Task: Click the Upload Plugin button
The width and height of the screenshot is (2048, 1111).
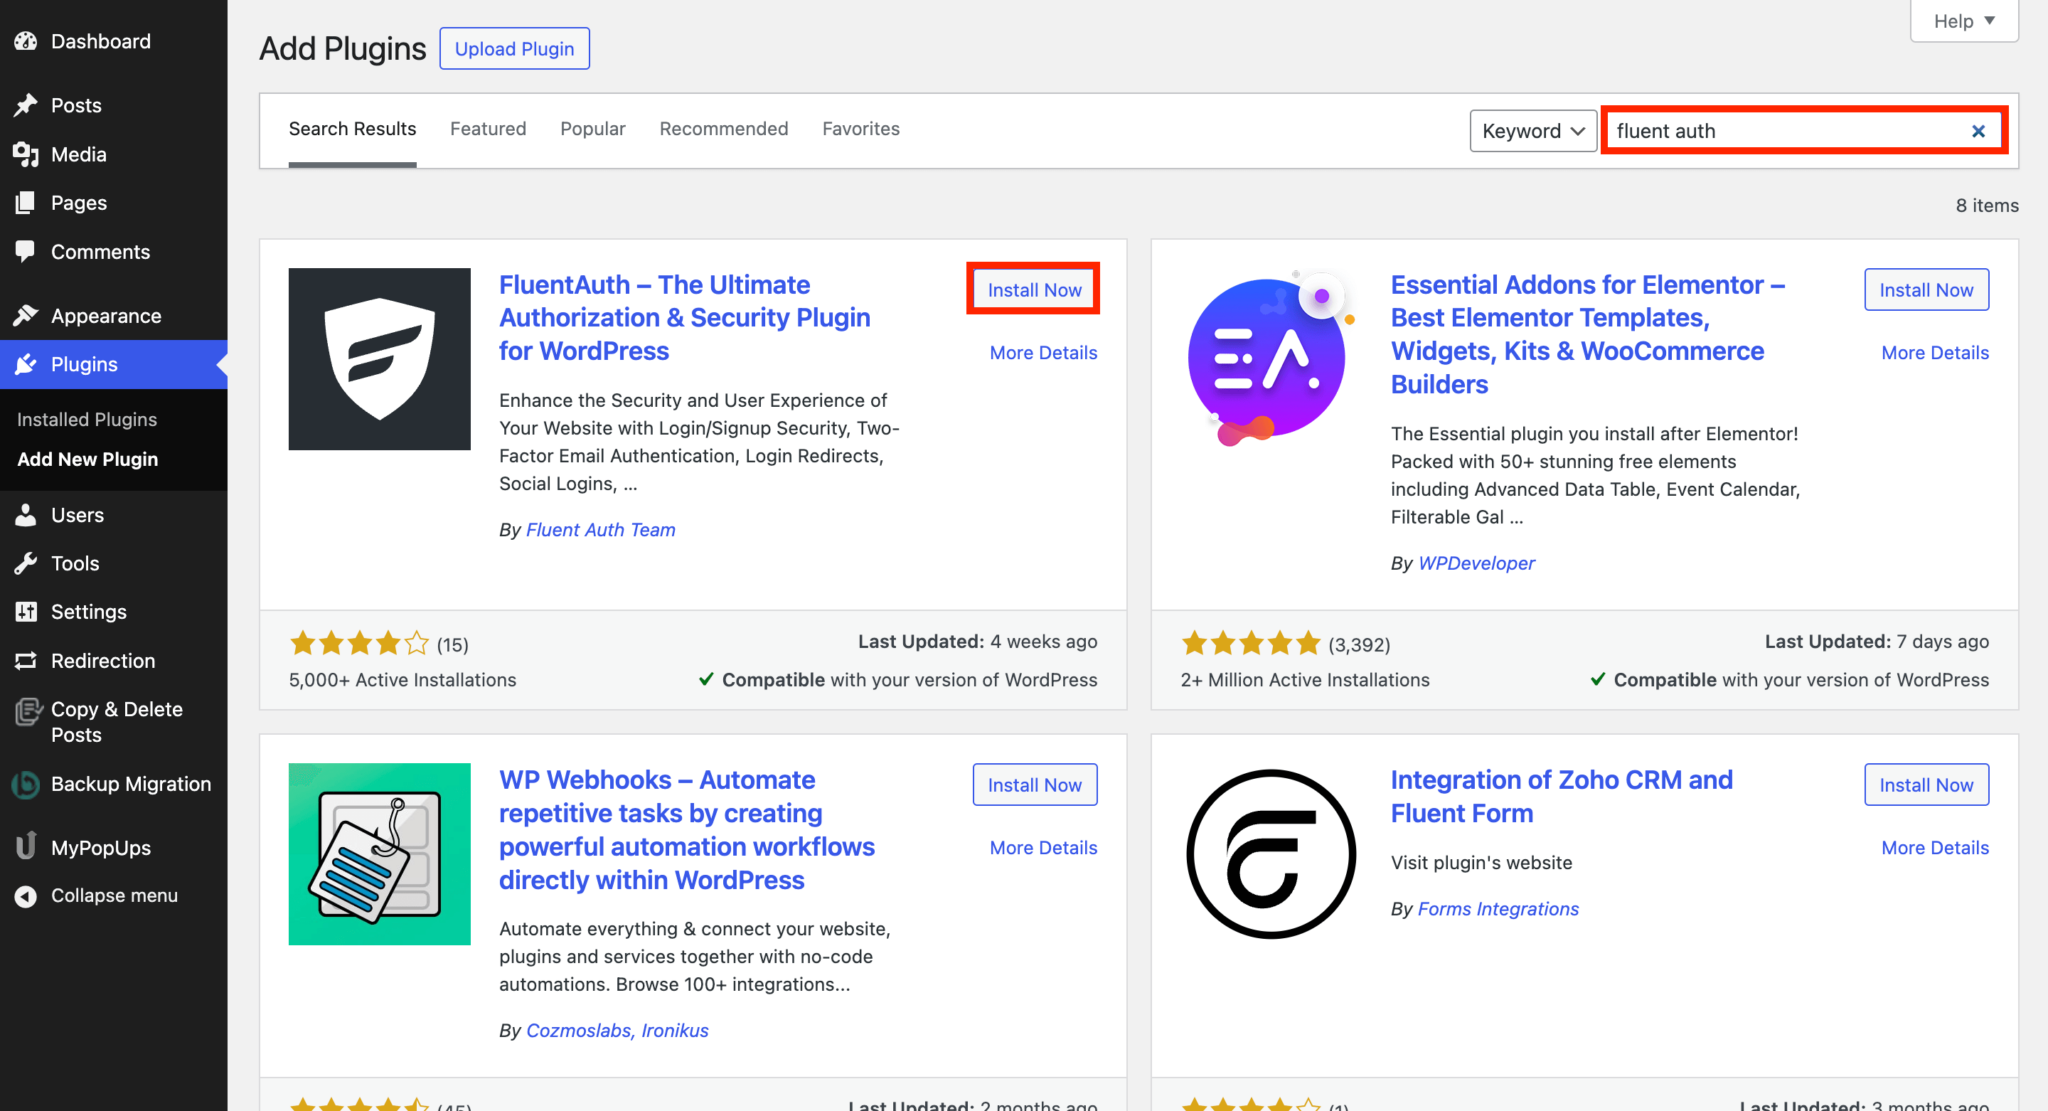Action: tap(514, 49)
